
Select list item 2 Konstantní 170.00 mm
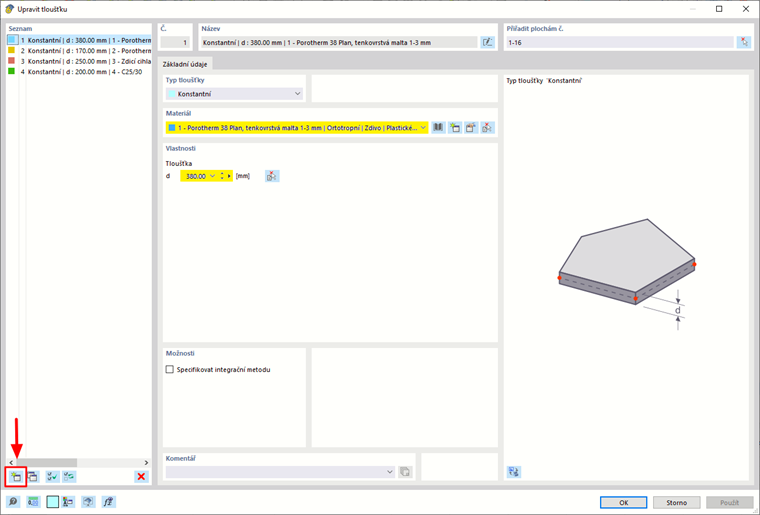click(79, 50)
